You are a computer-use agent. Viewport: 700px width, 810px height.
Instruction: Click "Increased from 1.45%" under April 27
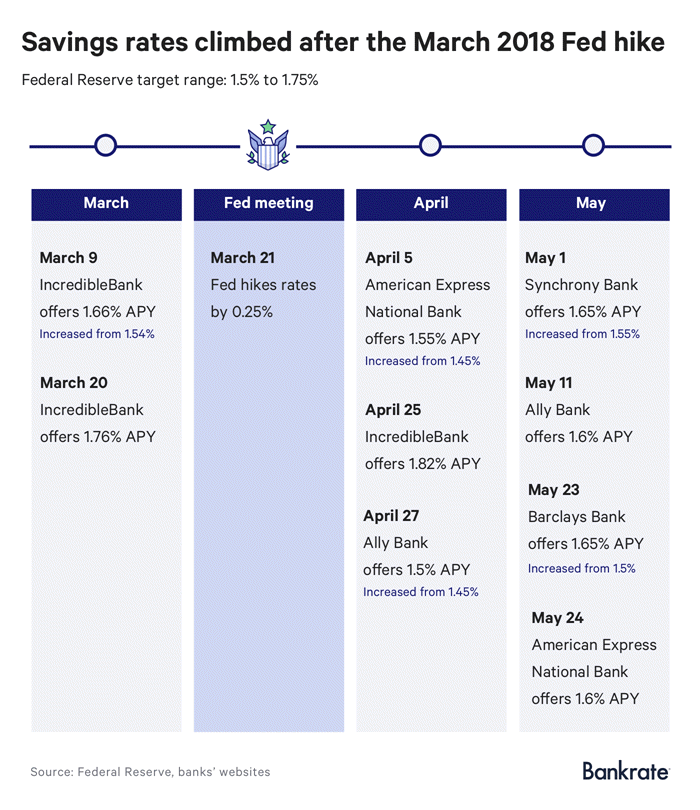[421, 592]
